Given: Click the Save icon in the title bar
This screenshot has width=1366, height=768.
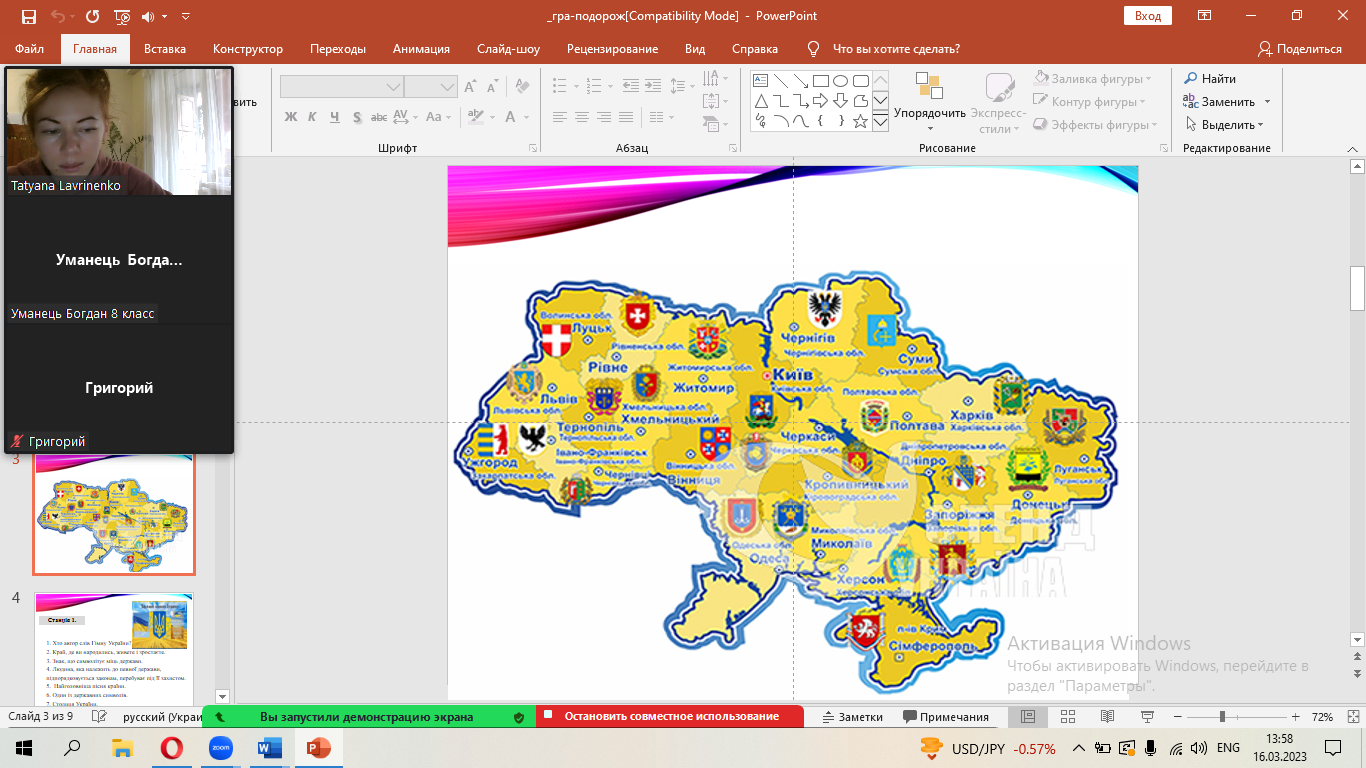Looking at the screenshot, I should [x=28, y=16].
